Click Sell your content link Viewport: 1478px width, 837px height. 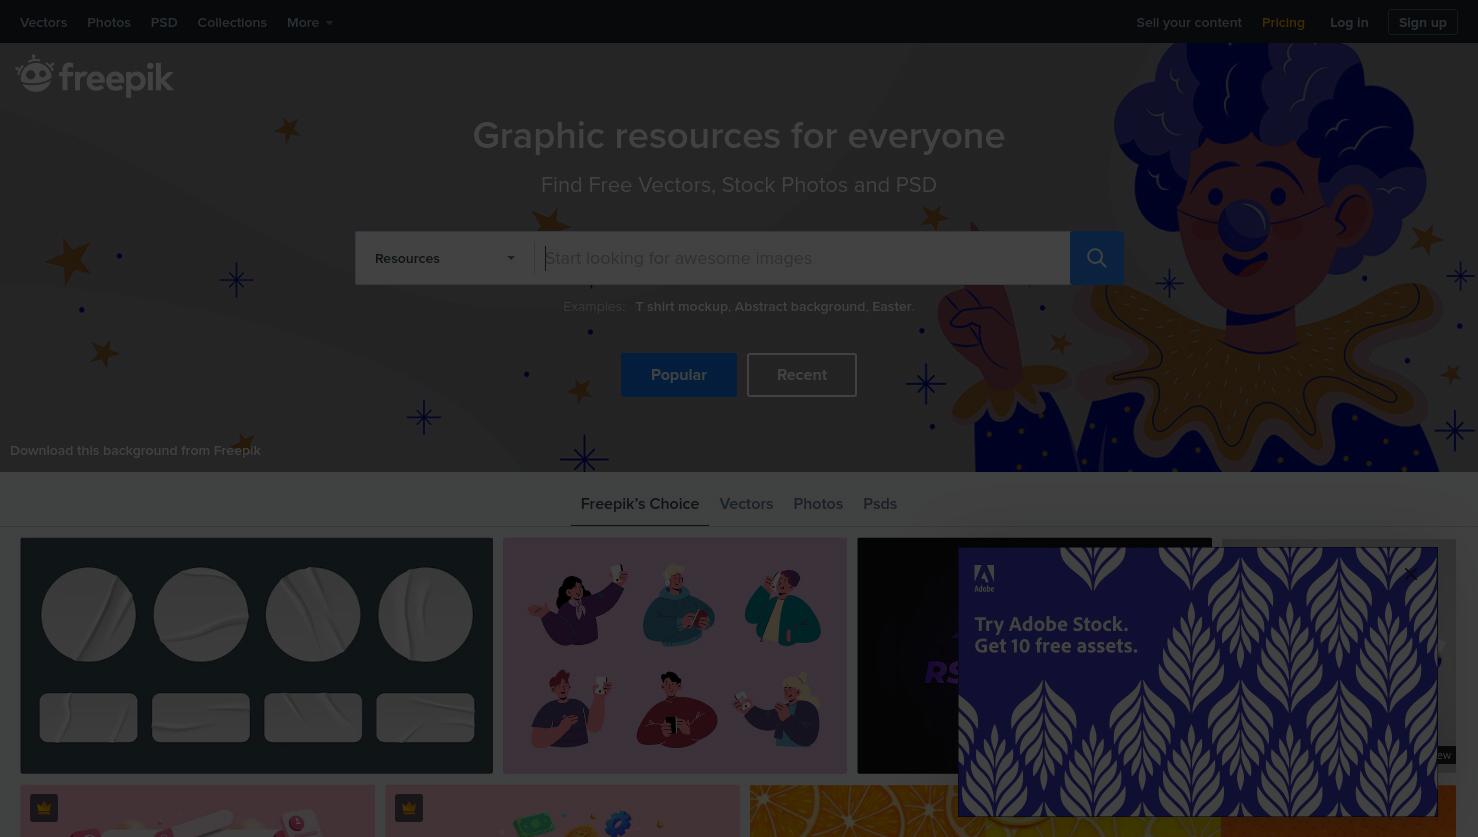[x=1189, y=22]
